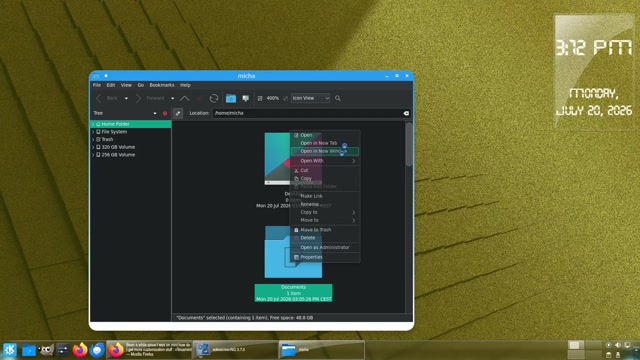Open the Copy to submenu
The height and width of the screenshot is (360, 640).
point(325,212)
